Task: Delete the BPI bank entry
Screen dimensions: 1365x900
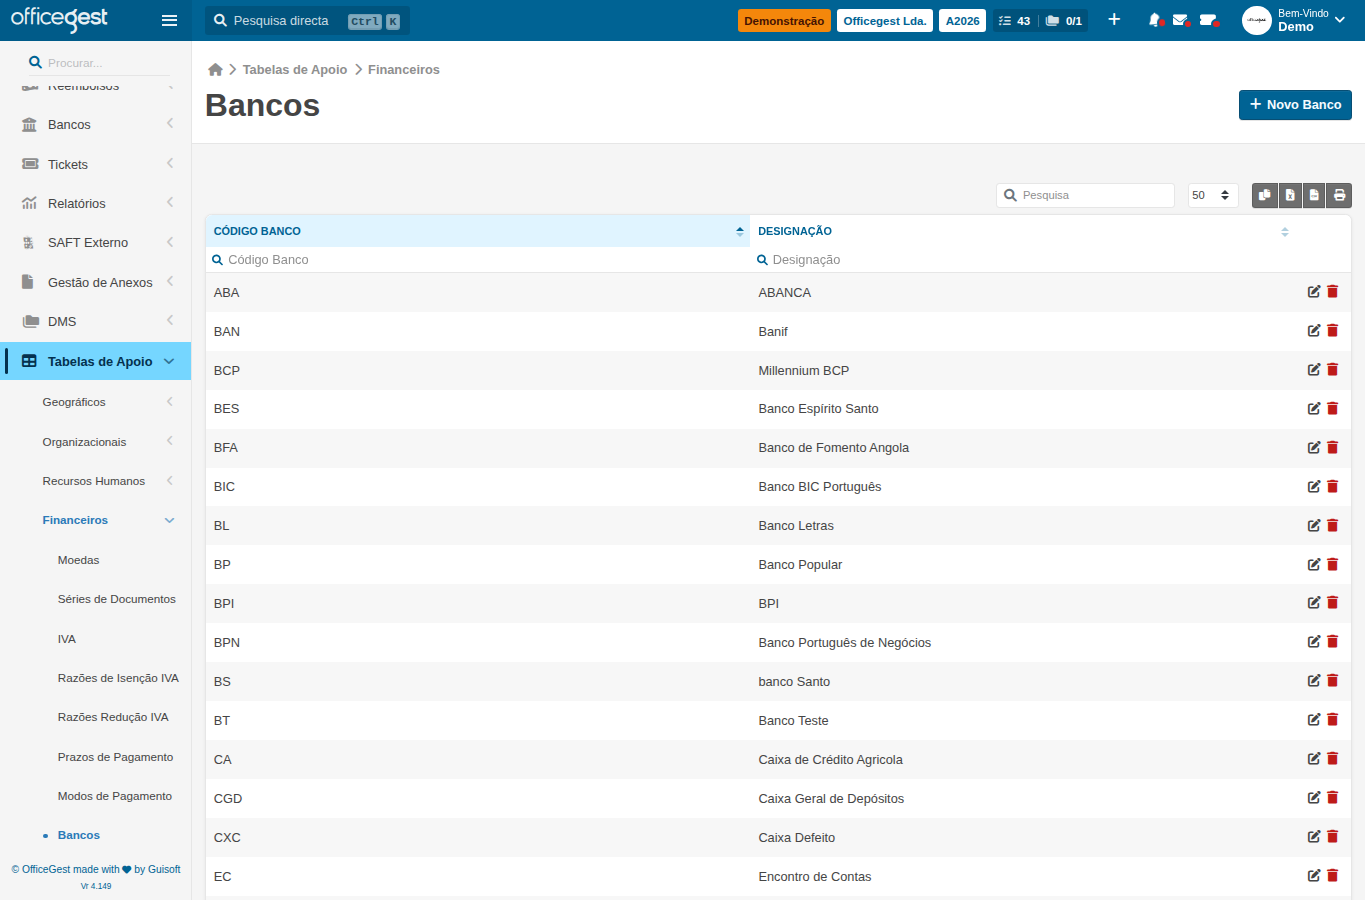Action: 1332,603
